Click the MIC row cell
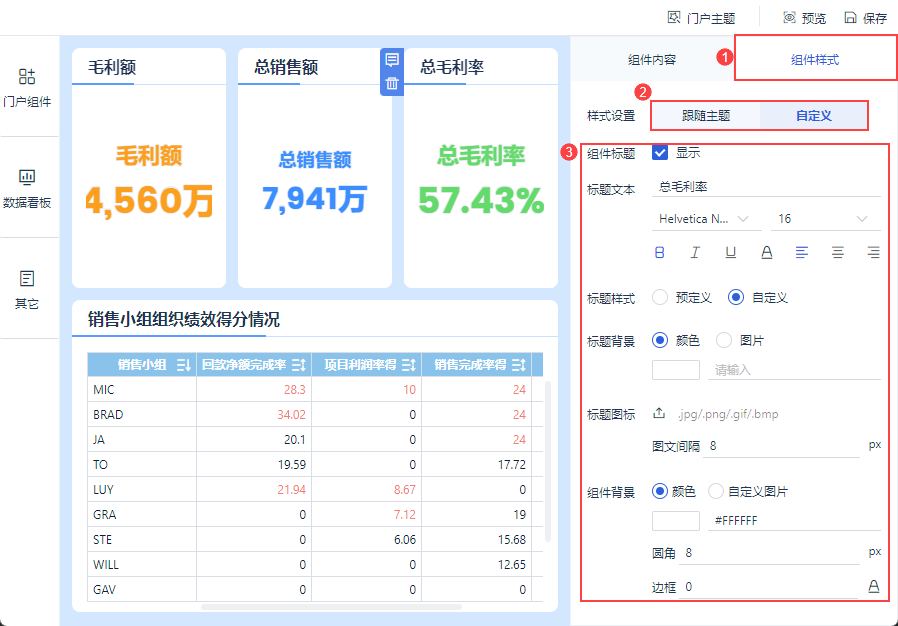Image resolution: width=898 pixels, height=626 pixels. 141,389
